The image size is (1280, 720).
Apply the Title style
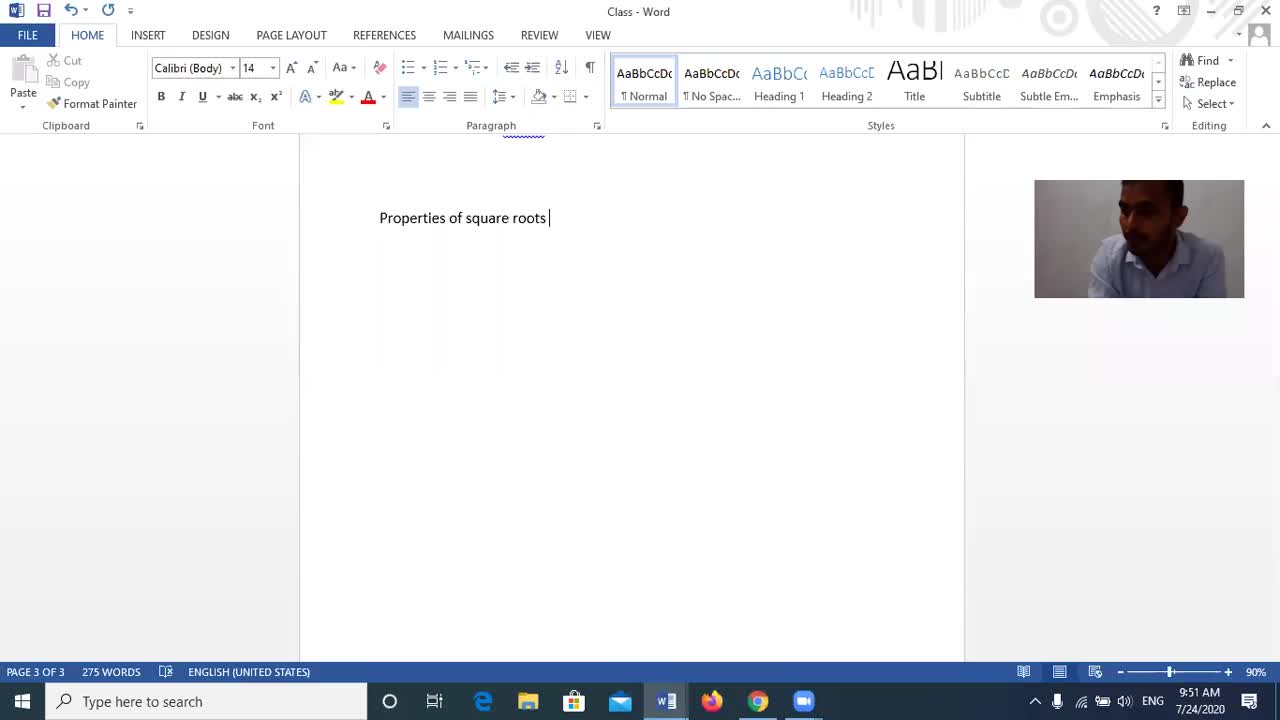(914, 82)
